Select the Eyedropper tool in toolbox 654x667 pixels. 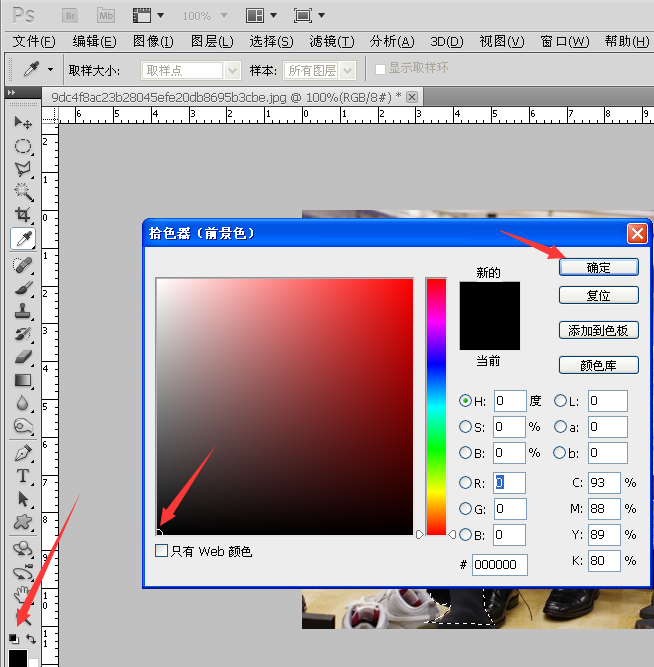tap(23, 238)
